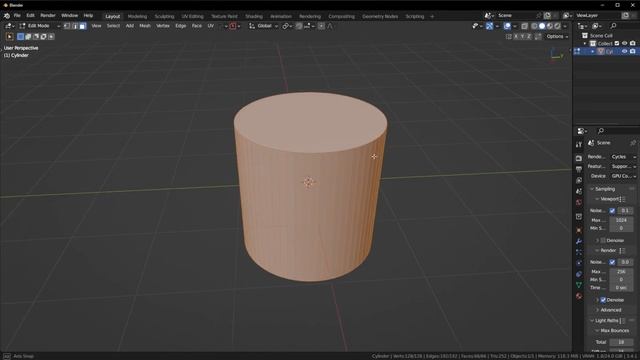Open the File menu
This screenshot has width=640, height=360.
coord(17,16)
